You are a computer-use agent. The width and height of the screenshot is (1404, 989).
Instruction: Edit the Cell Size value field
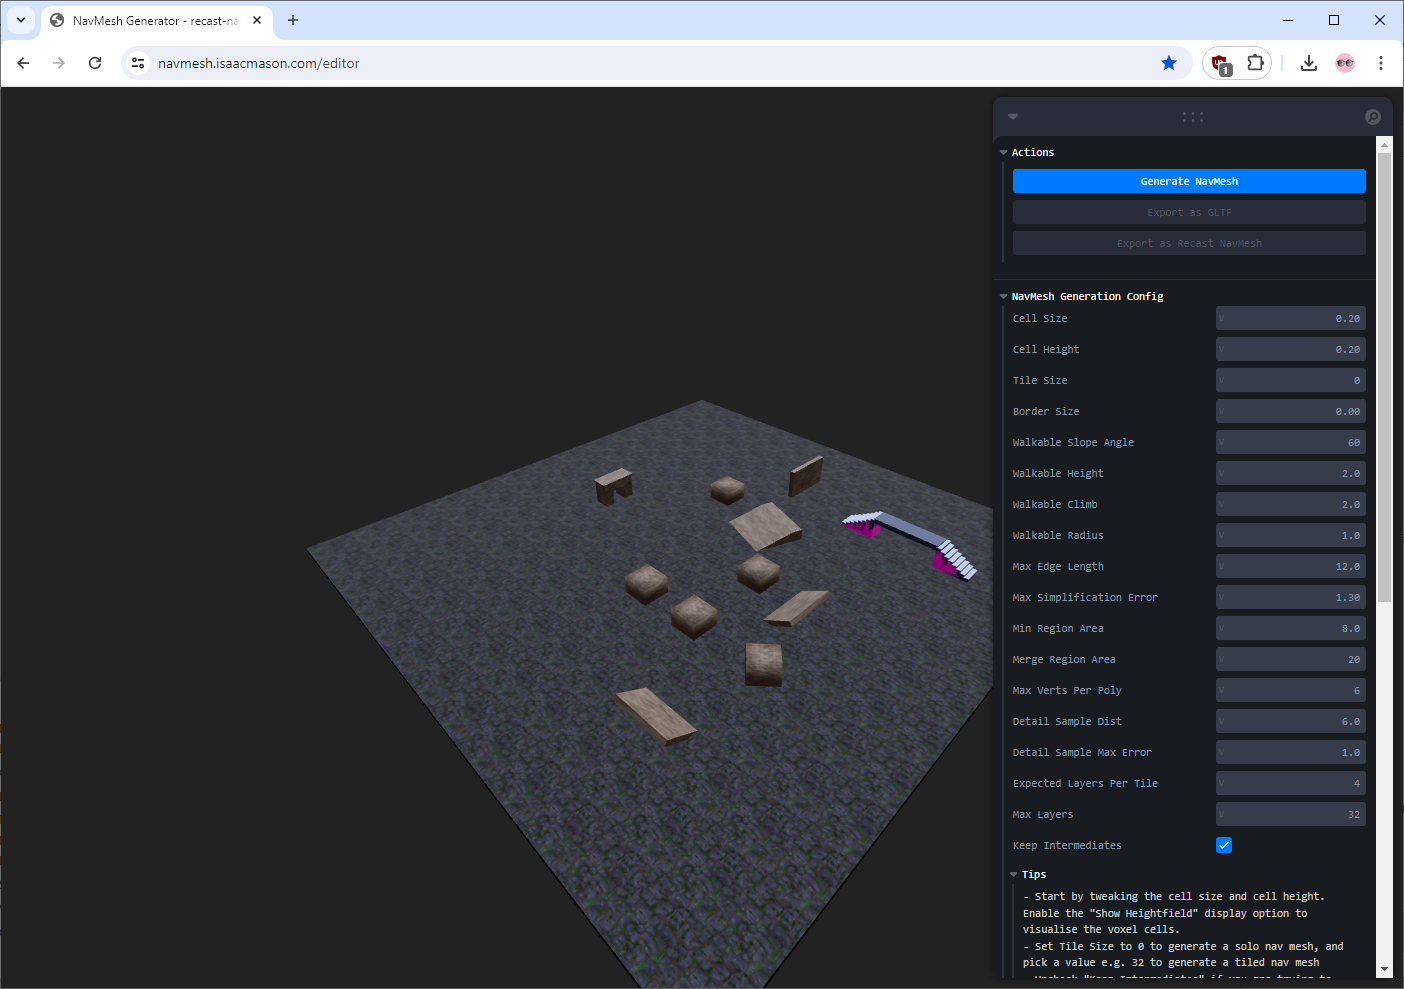click(1290, 318)
